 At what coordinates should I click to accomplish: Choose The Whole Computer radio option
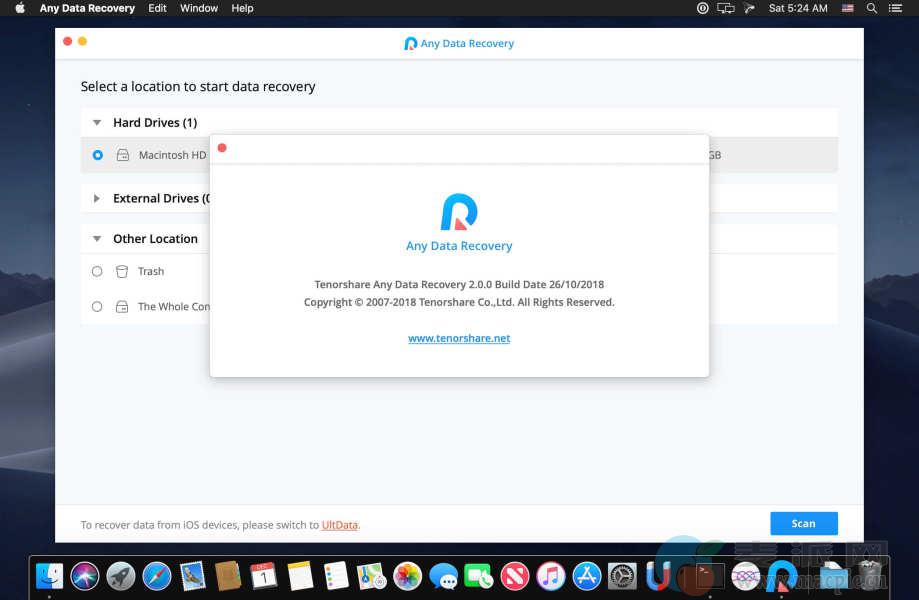[x=97, y=307]
